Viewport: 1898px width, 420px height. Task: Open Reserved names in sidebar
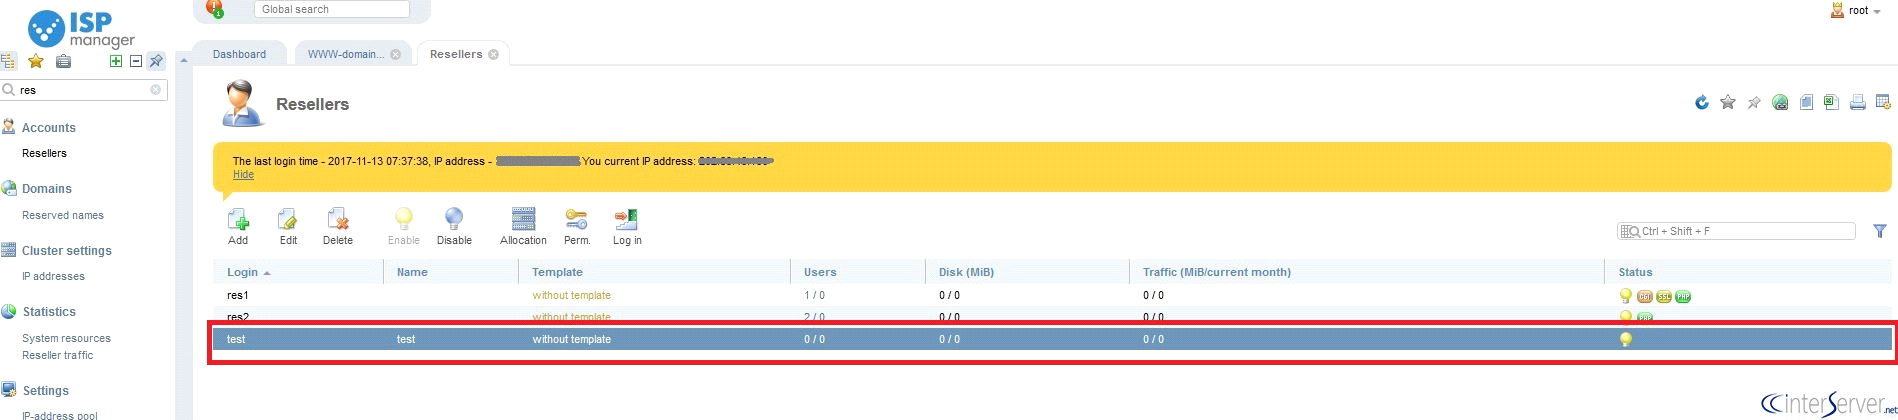pyautogui.click(x=62, y=215)
